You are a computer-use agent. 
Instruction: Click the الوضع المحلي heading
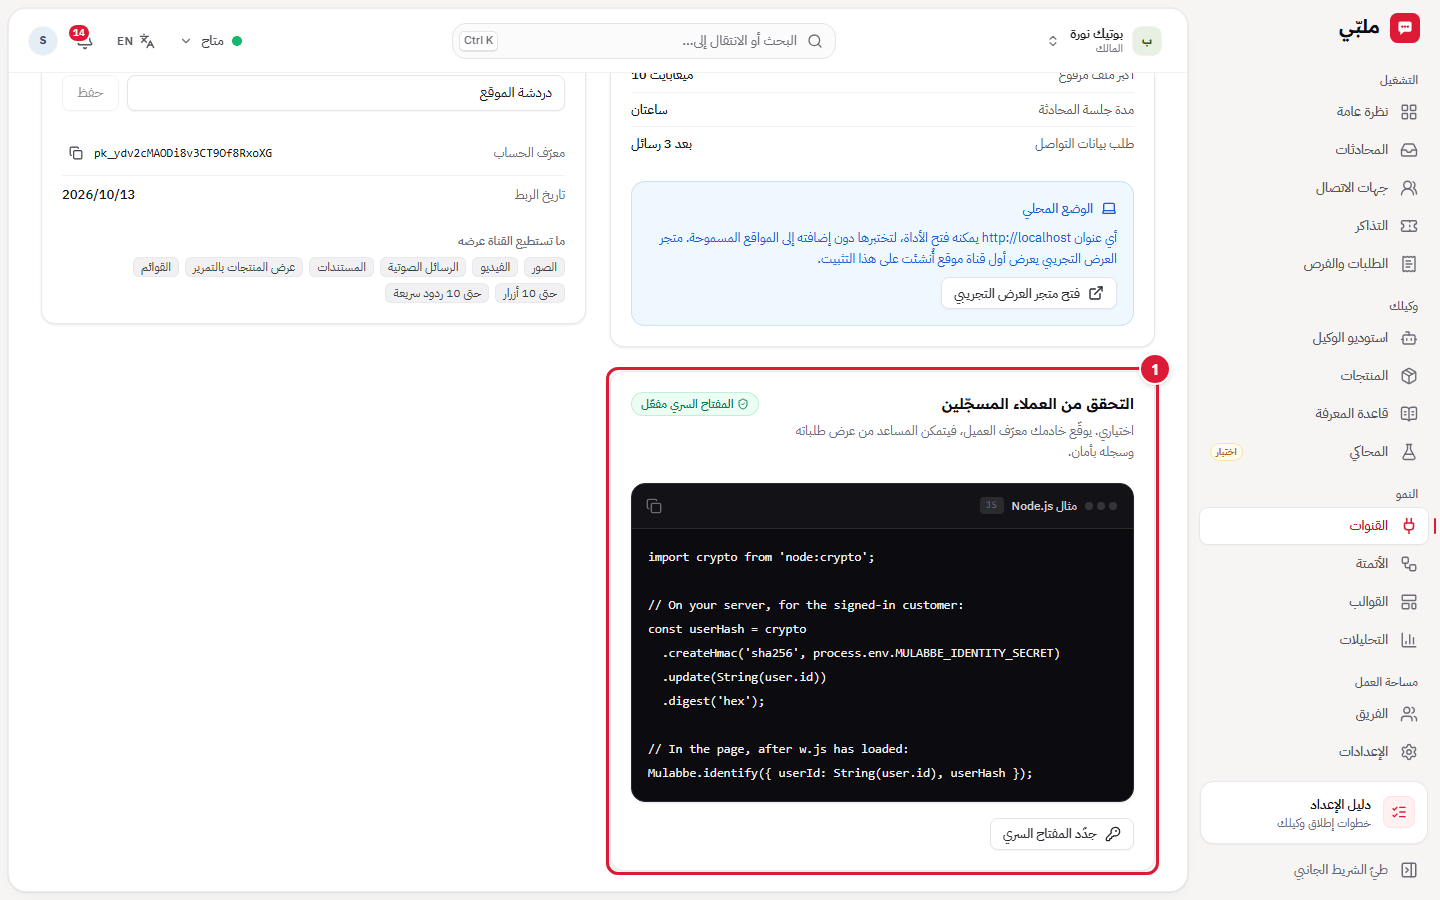[1057, 209]
